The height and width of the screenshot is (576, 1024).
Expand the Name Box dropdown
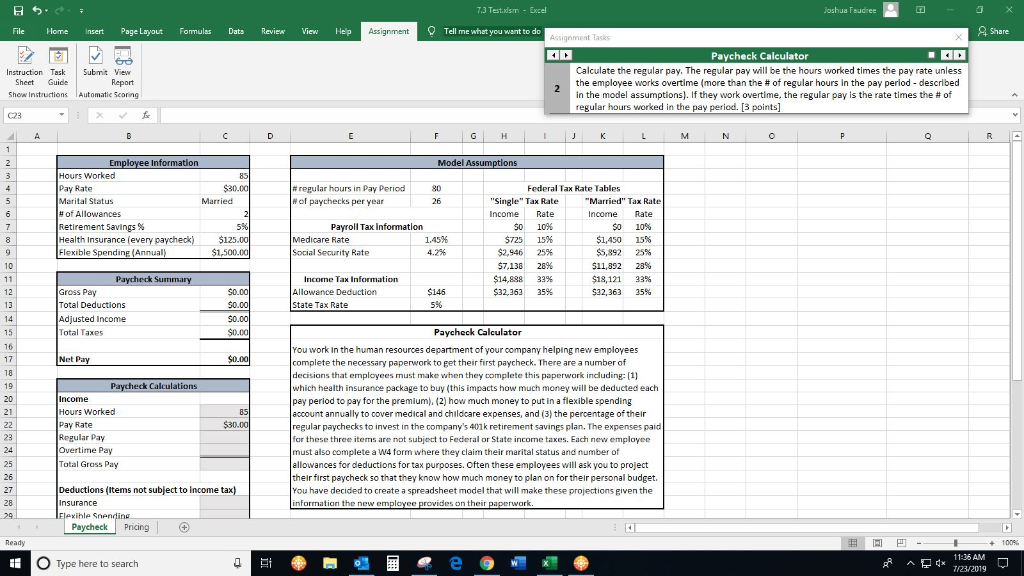61,115
